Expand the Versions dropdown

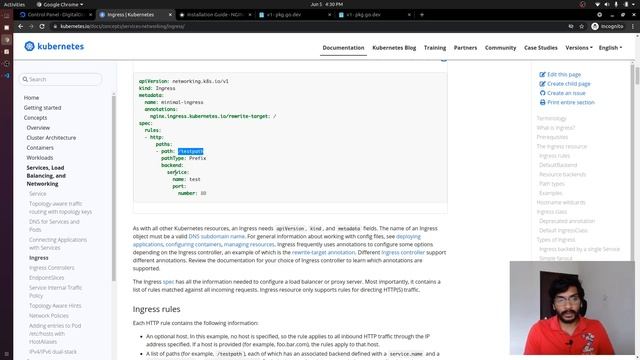click(578, 48)
